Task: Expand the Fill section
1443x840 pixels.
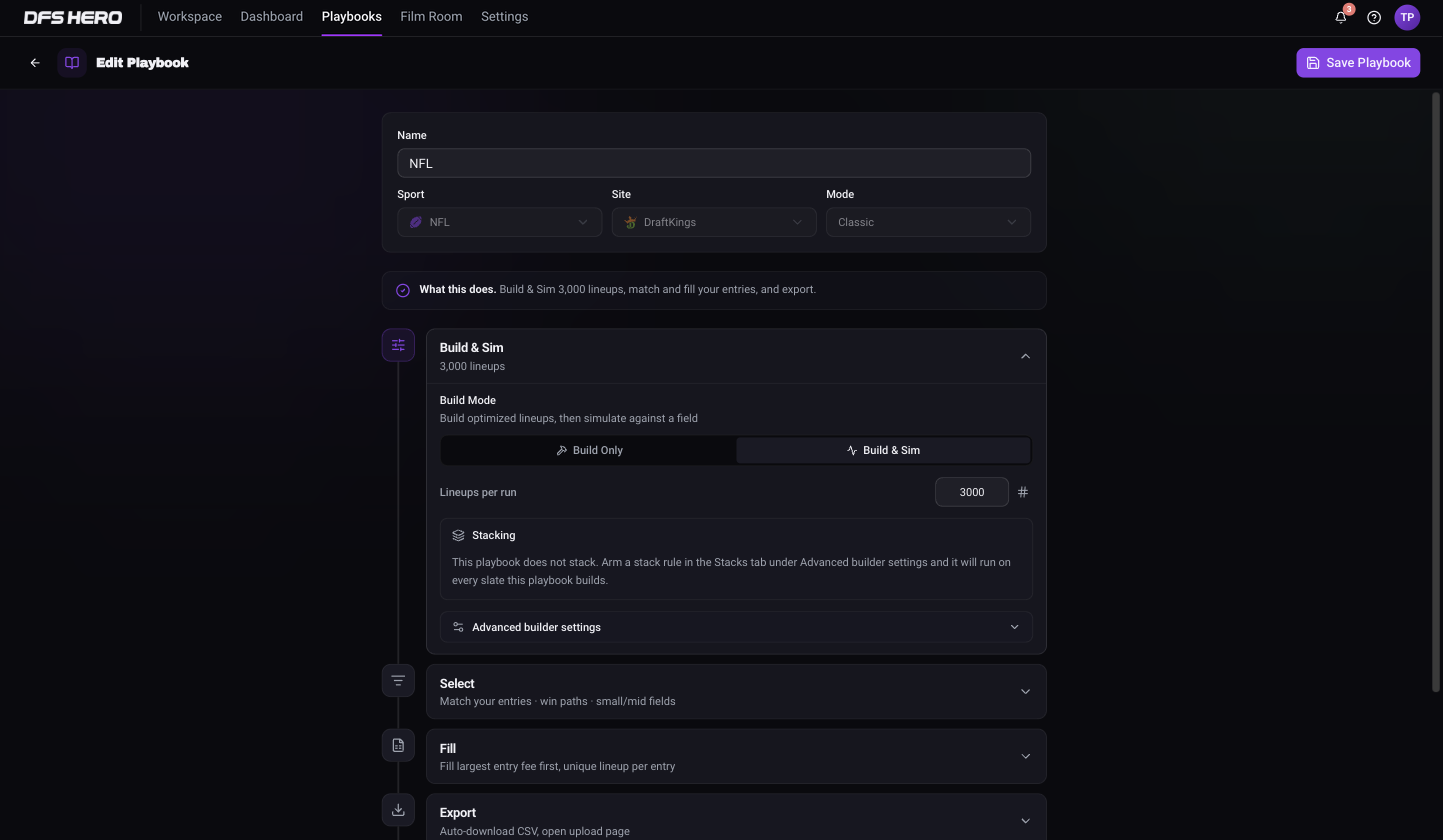Action: click(1025, 756)
